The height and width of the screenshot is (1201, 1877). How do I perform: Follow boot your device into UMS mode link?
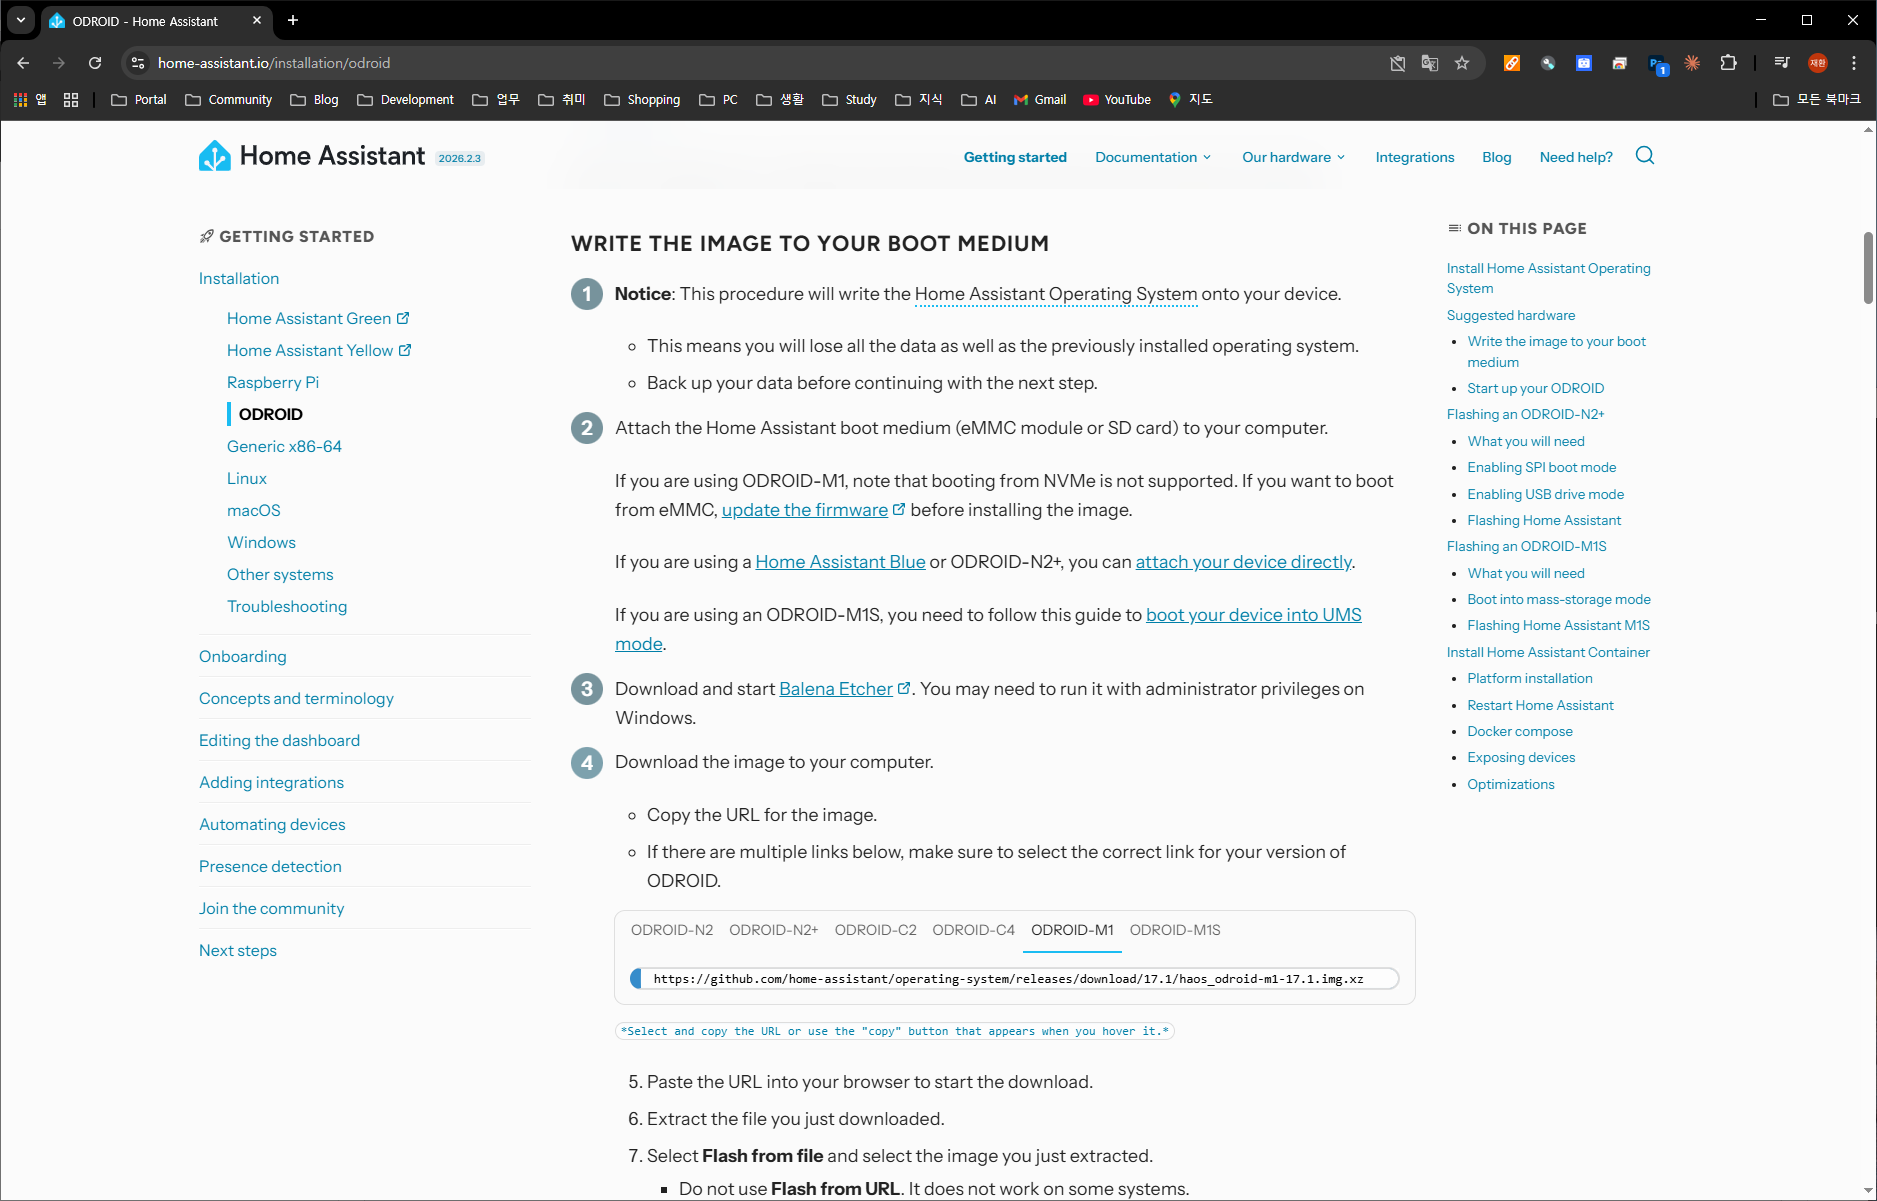pyautogui.click(x=1253, y=615)
